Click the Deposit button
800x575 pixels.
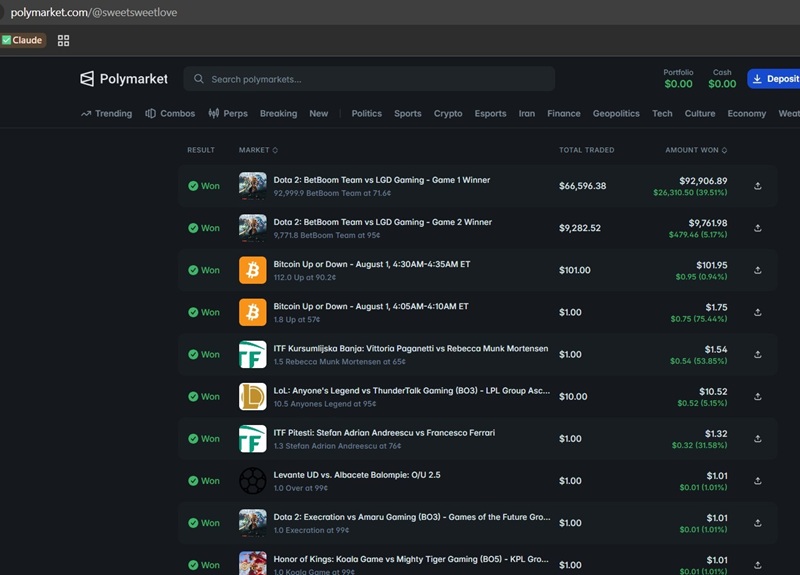(x=774, y=79)
